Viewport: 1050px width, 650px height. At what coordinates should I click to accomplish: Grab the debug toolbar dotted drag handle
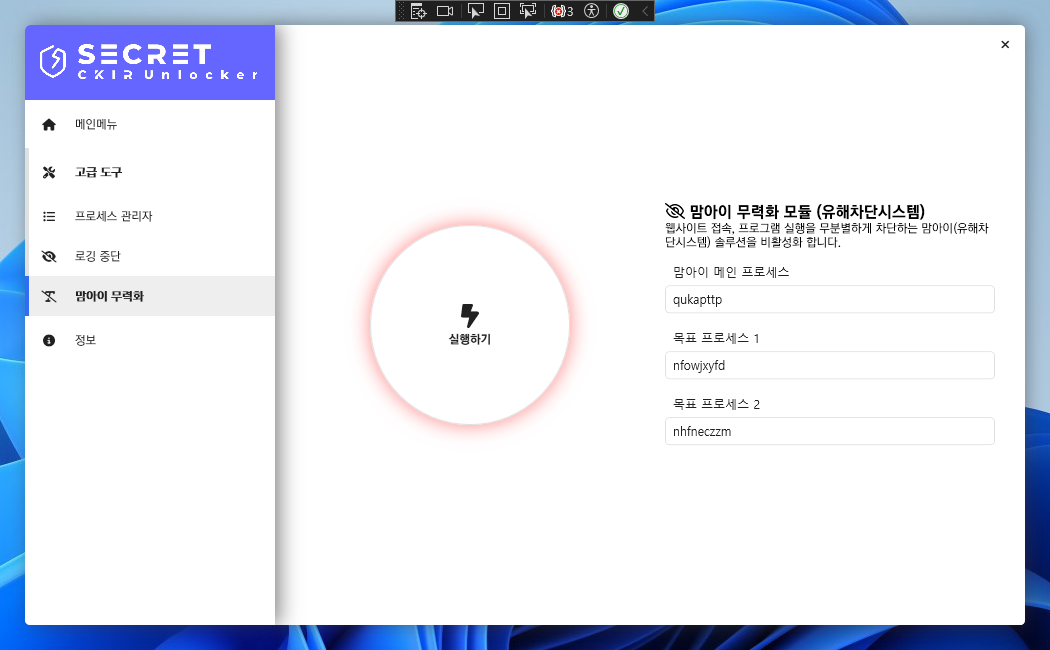(401, 11)
